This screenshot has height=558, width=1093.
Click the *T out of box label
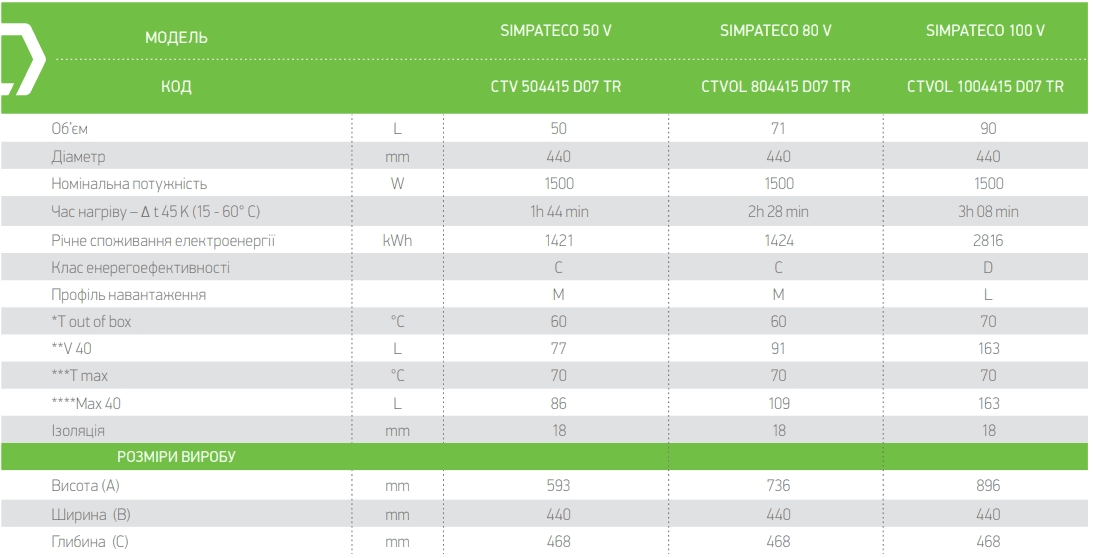pyautogui.click(x=91, y=322)
